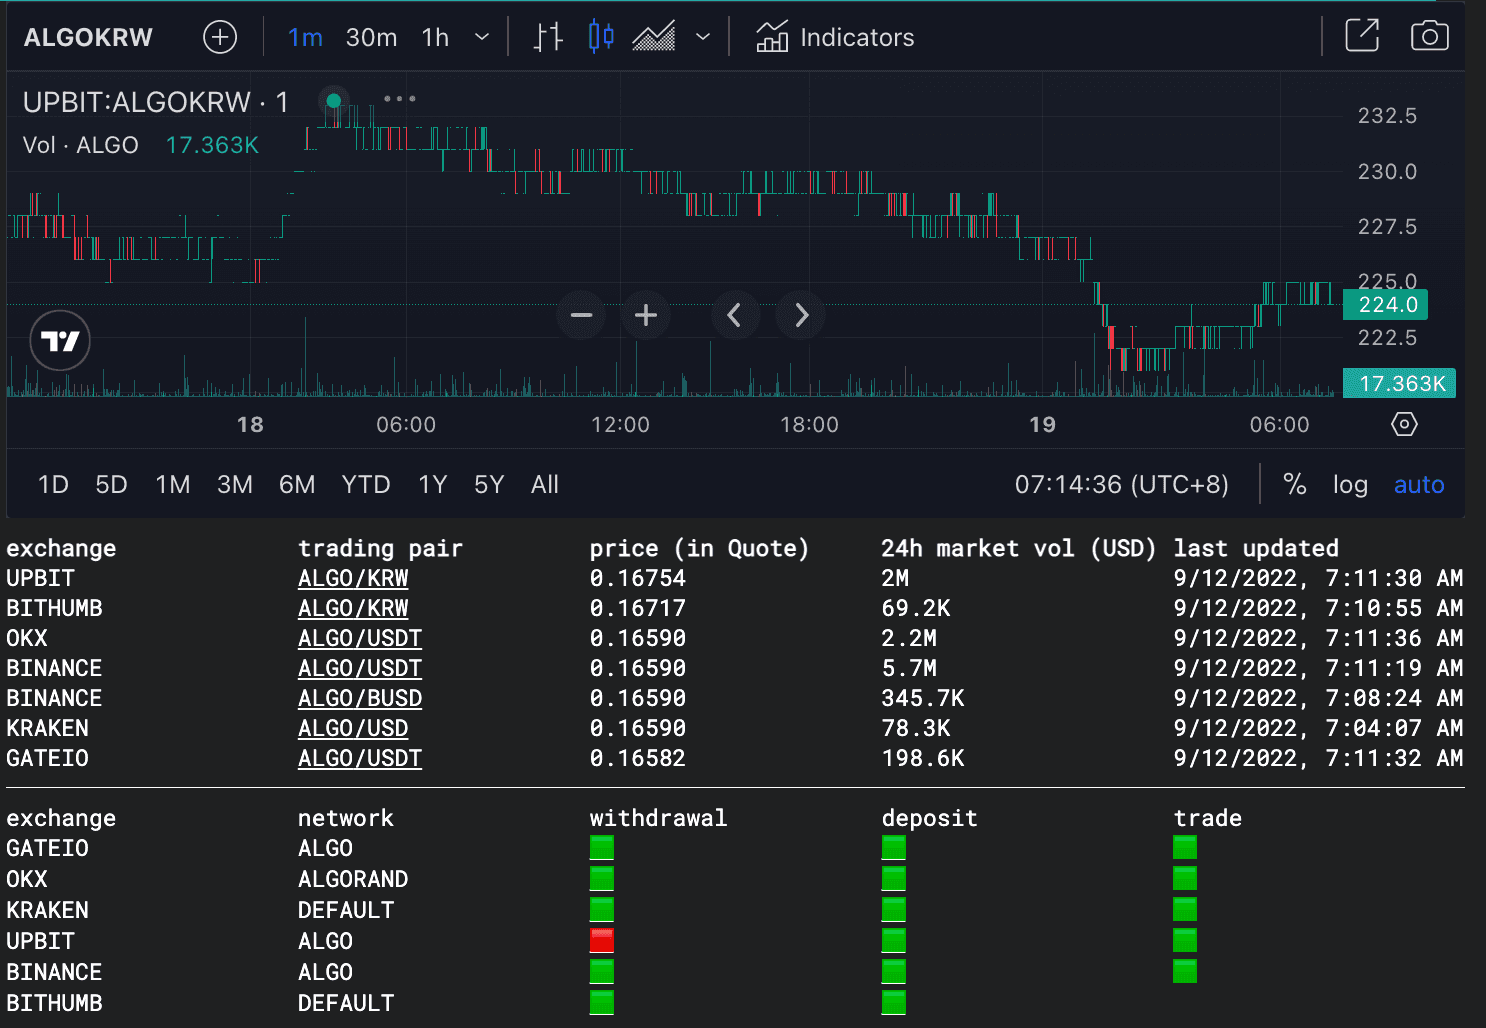Image resolution: width=1486 pixels, height=1028 pixels.
Task: Click the BINANCE 5.7M volume cell
Action: (909, 668)
